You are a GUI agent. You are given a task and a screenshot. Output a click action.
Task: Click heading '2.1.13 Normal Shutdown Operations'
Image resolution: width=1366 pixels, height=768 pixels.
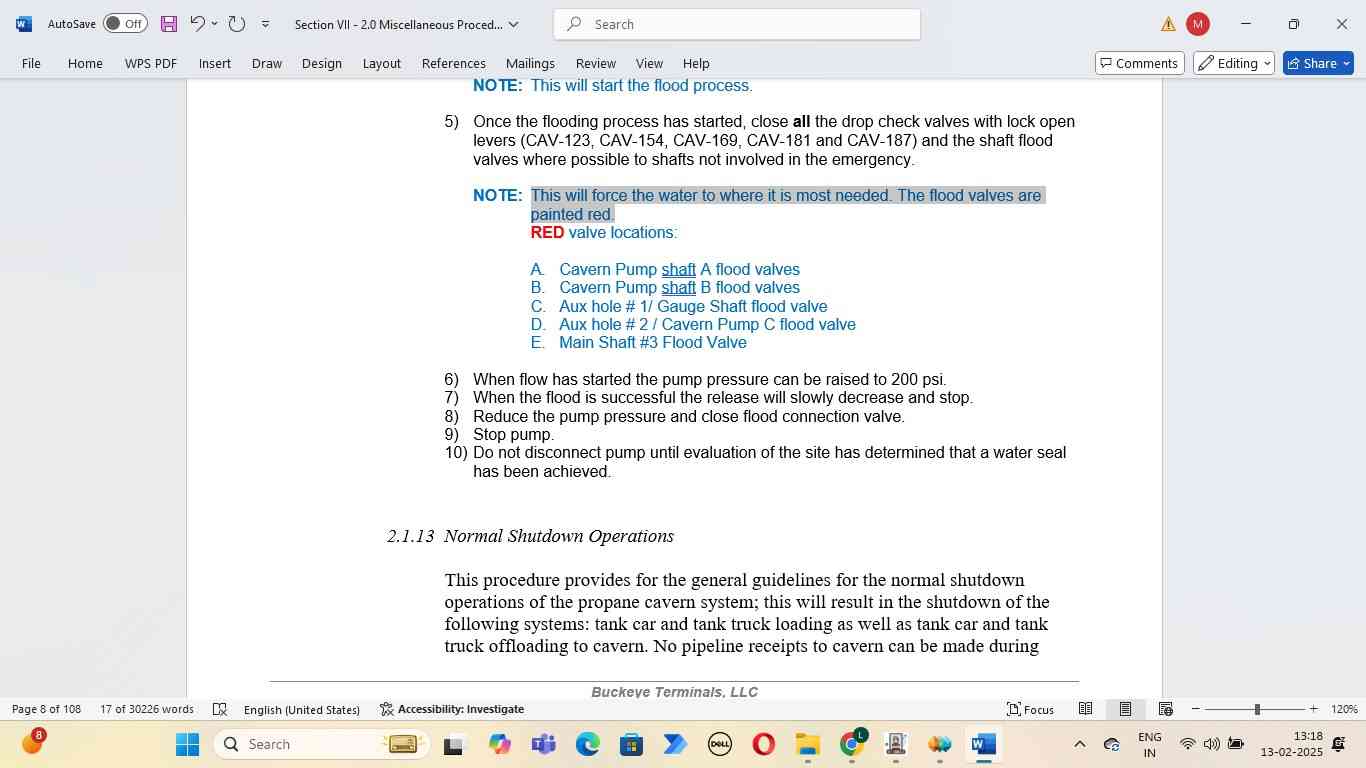pyautogui.click(x=530, y=536)
